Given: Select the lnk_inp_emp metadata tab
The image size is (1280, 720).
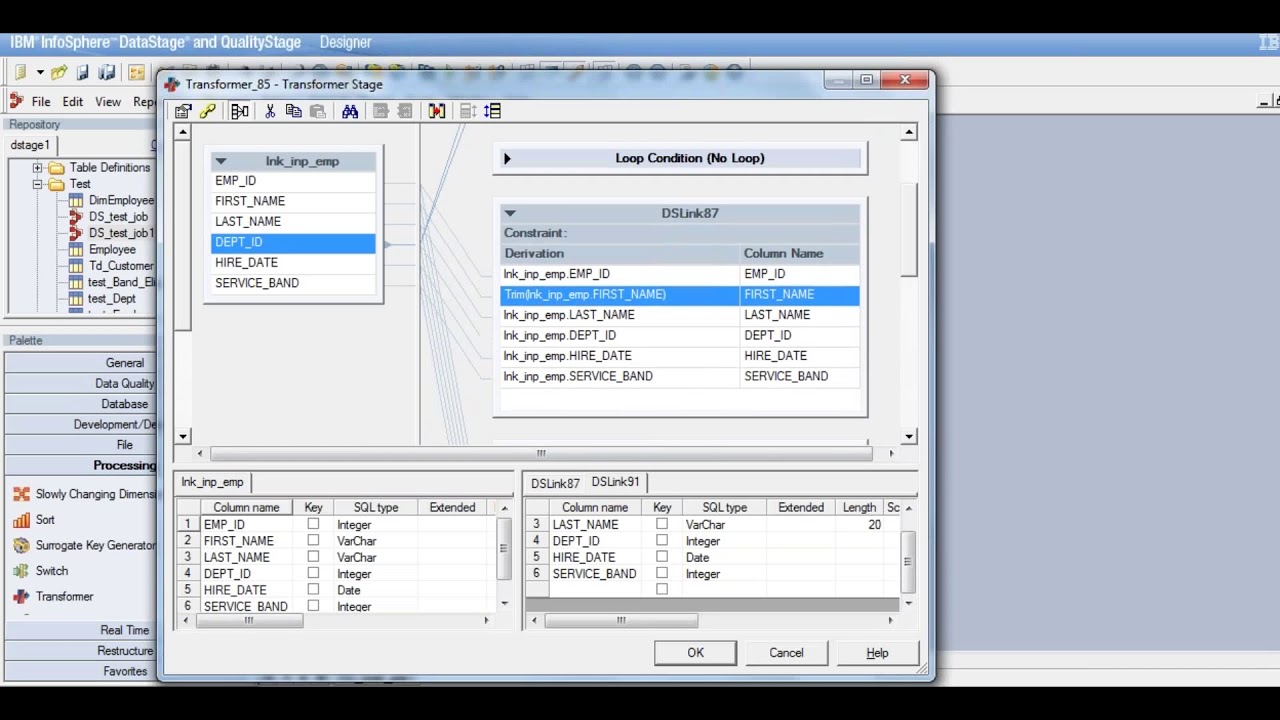Looking at the screenshot, I should click(x=212, y=482).
